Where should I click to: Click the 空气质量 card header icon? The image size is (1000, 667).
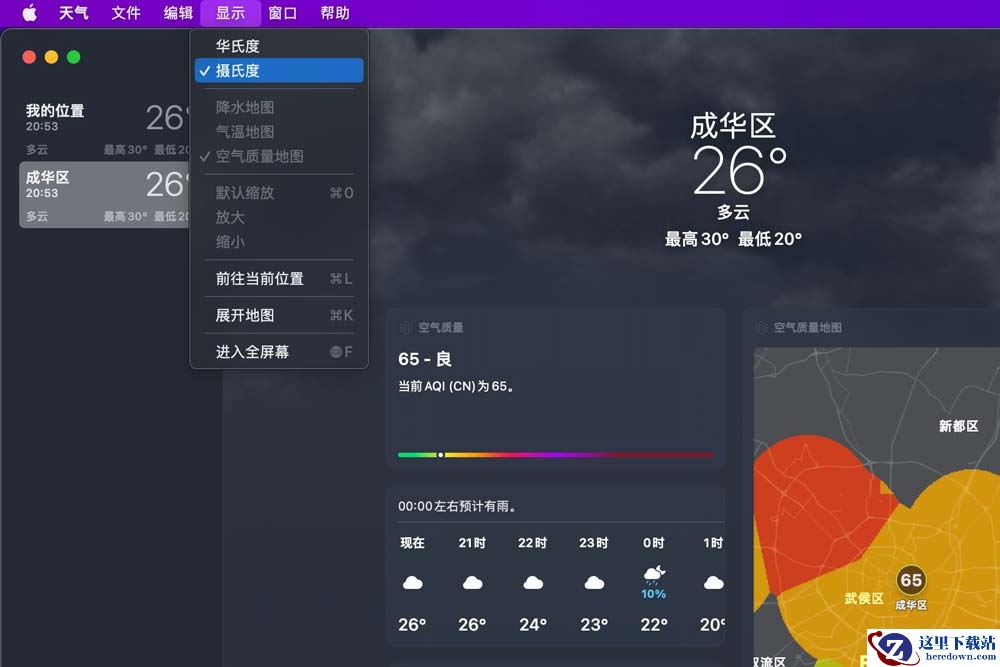tap(405, 328)
